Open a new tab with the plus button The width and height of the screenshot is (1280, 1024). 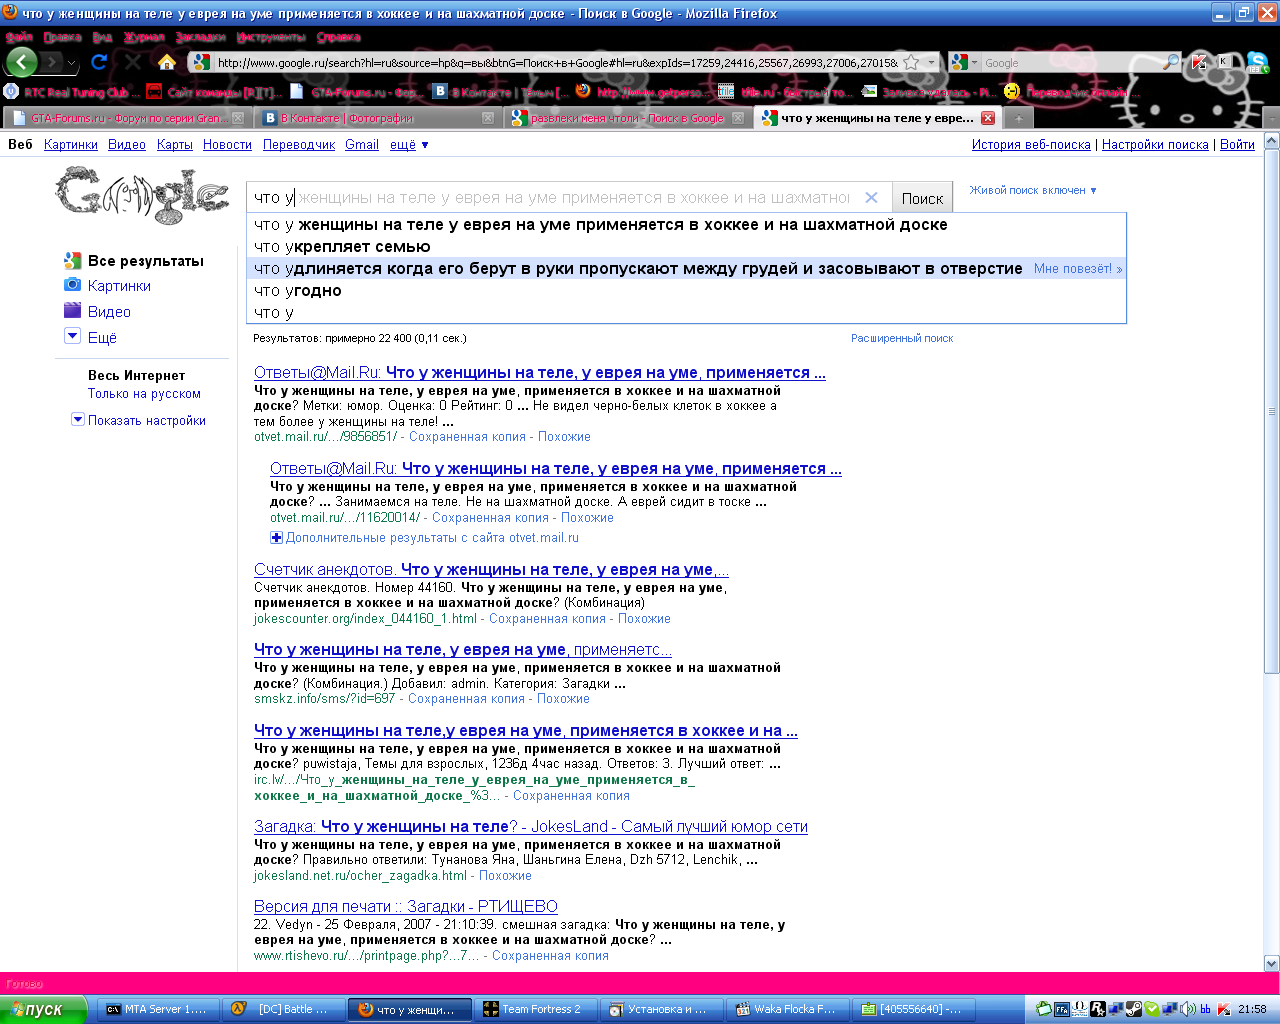1018,118
